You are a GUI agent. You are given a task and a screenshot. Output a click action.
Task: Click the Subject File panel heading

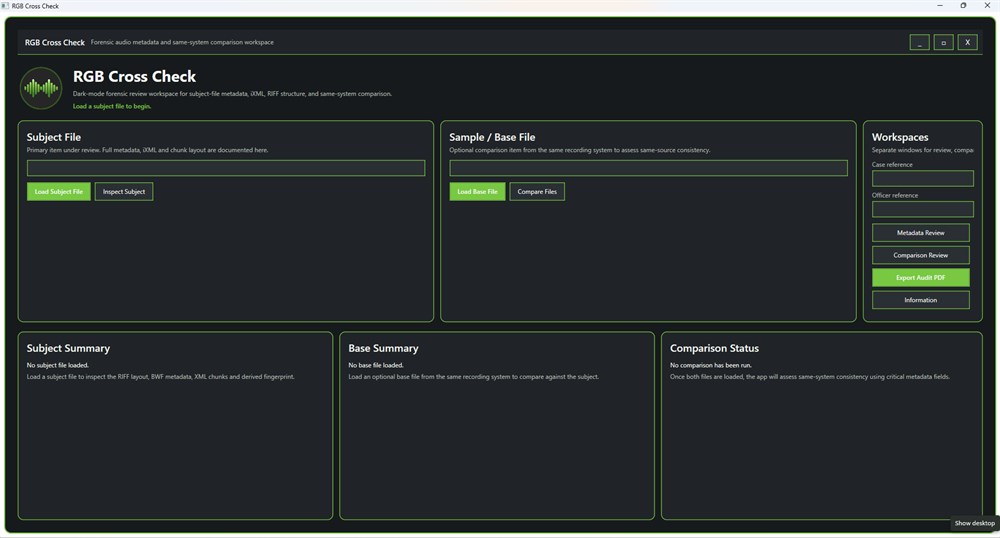[x=54, y=137]
